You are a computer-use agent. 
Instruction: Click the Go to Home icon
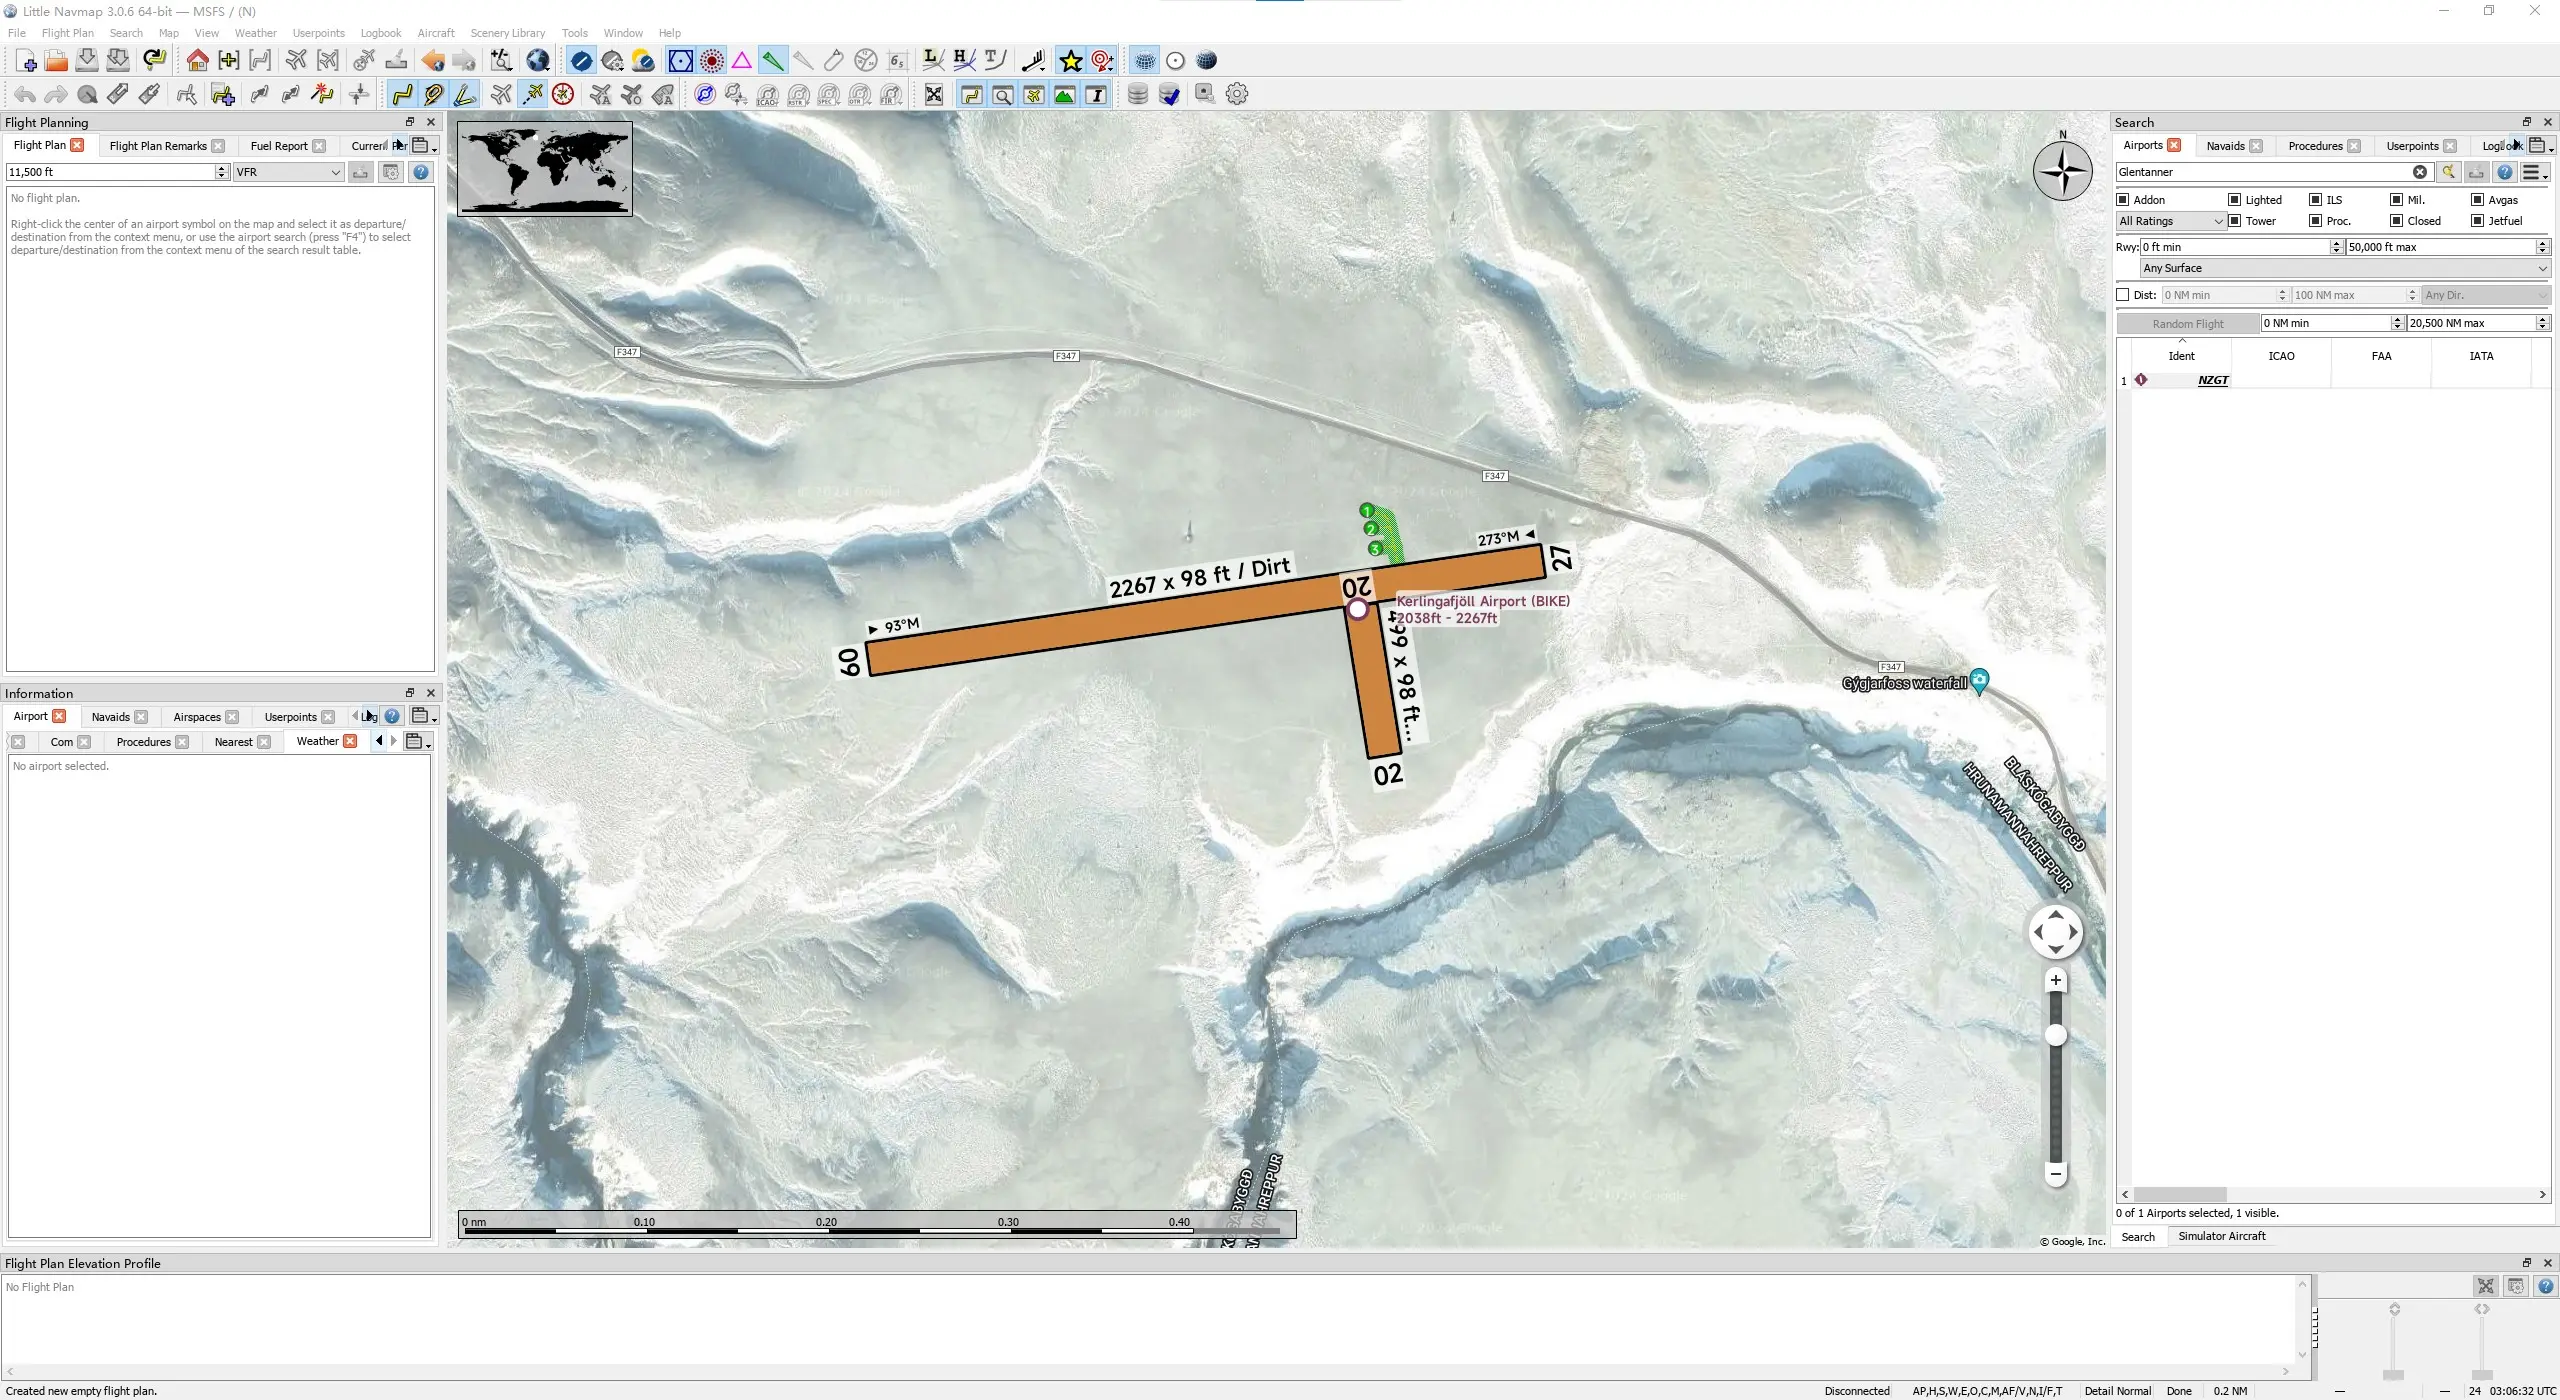(197, 60)
